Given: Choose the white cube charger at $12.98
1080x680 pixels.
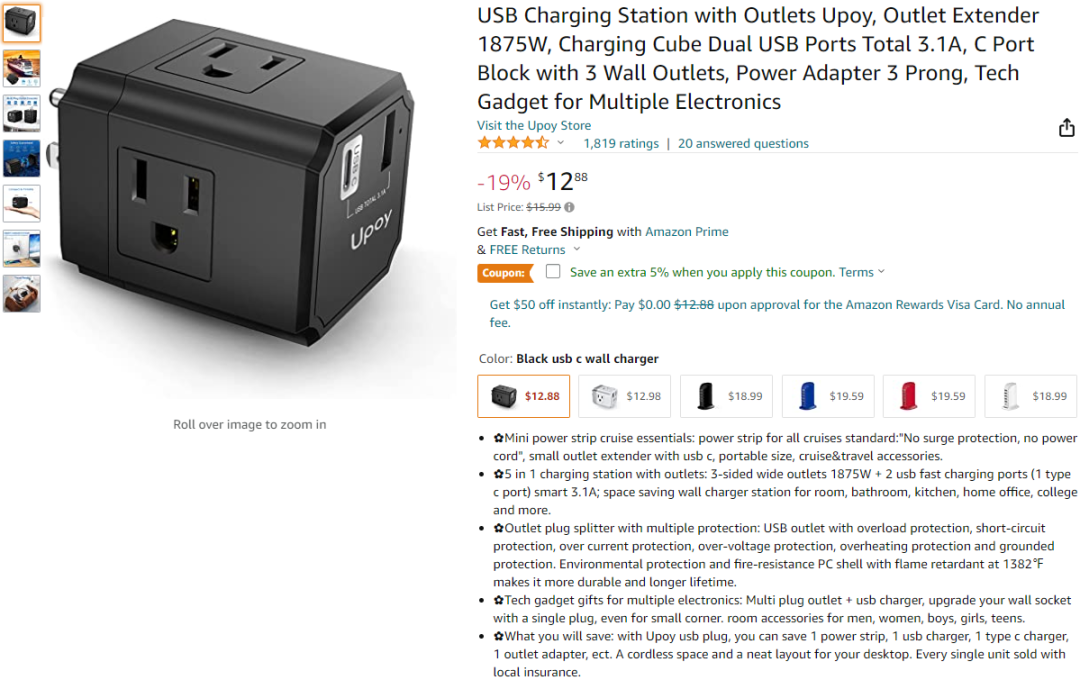Looking at the screenshot, I should 625,396.
